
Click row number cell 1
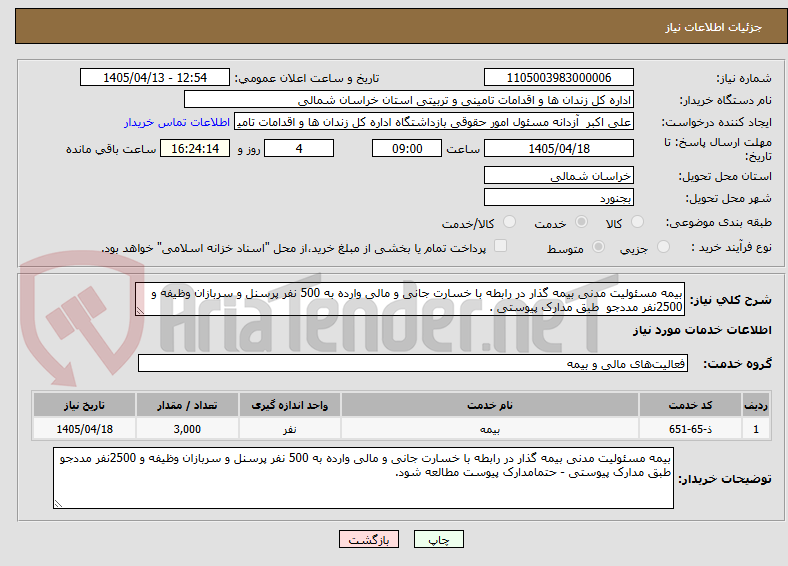click(756, 429)
